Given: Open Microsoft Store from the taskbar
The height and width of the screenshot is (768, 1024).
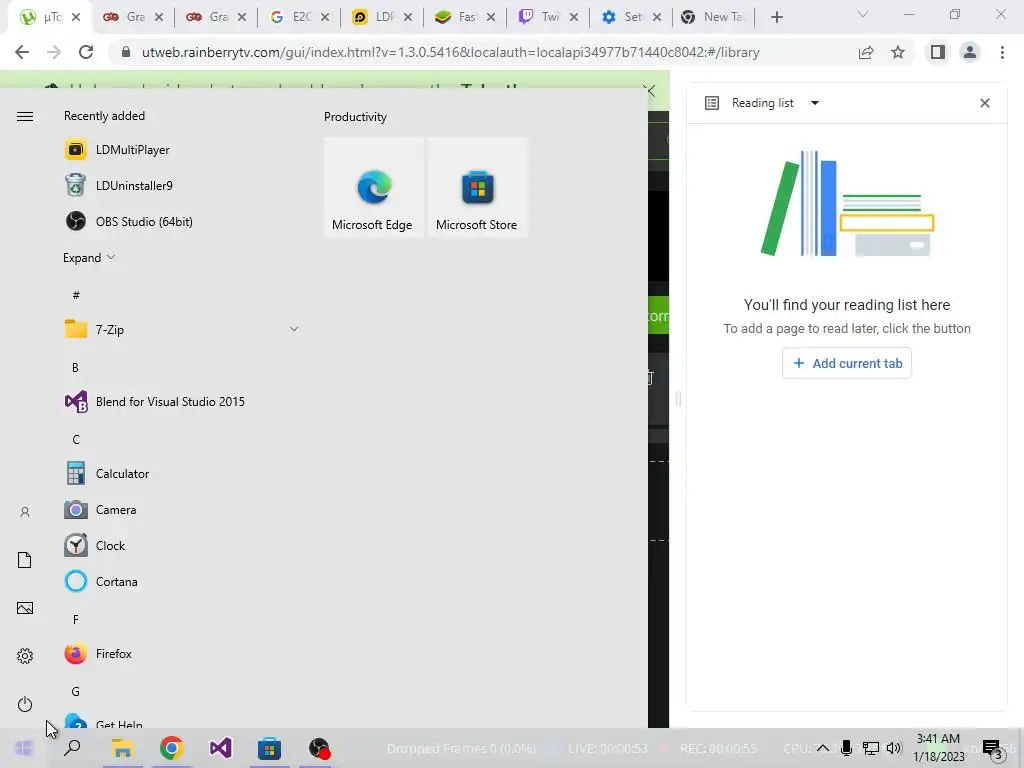Looking at the screenshot, I should point(269,748).
